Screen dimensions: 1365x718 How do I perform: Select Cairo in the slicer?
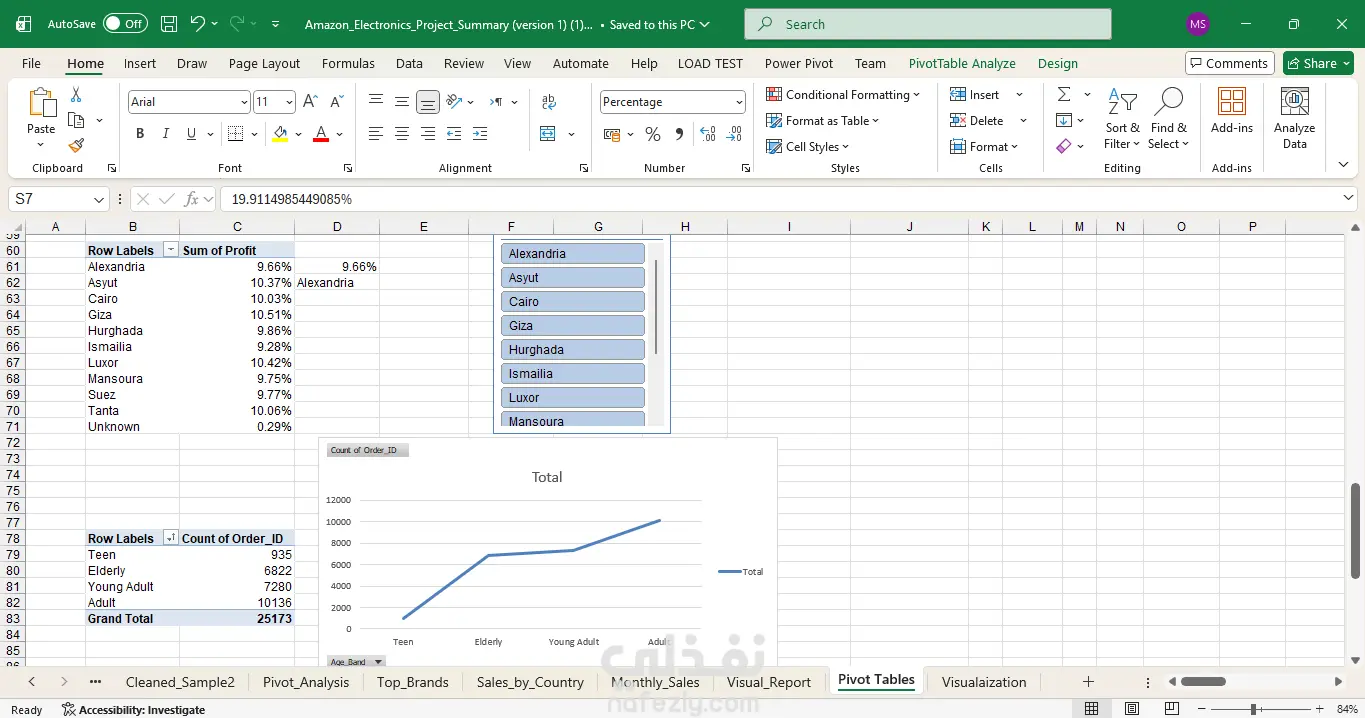click(572, 302)
